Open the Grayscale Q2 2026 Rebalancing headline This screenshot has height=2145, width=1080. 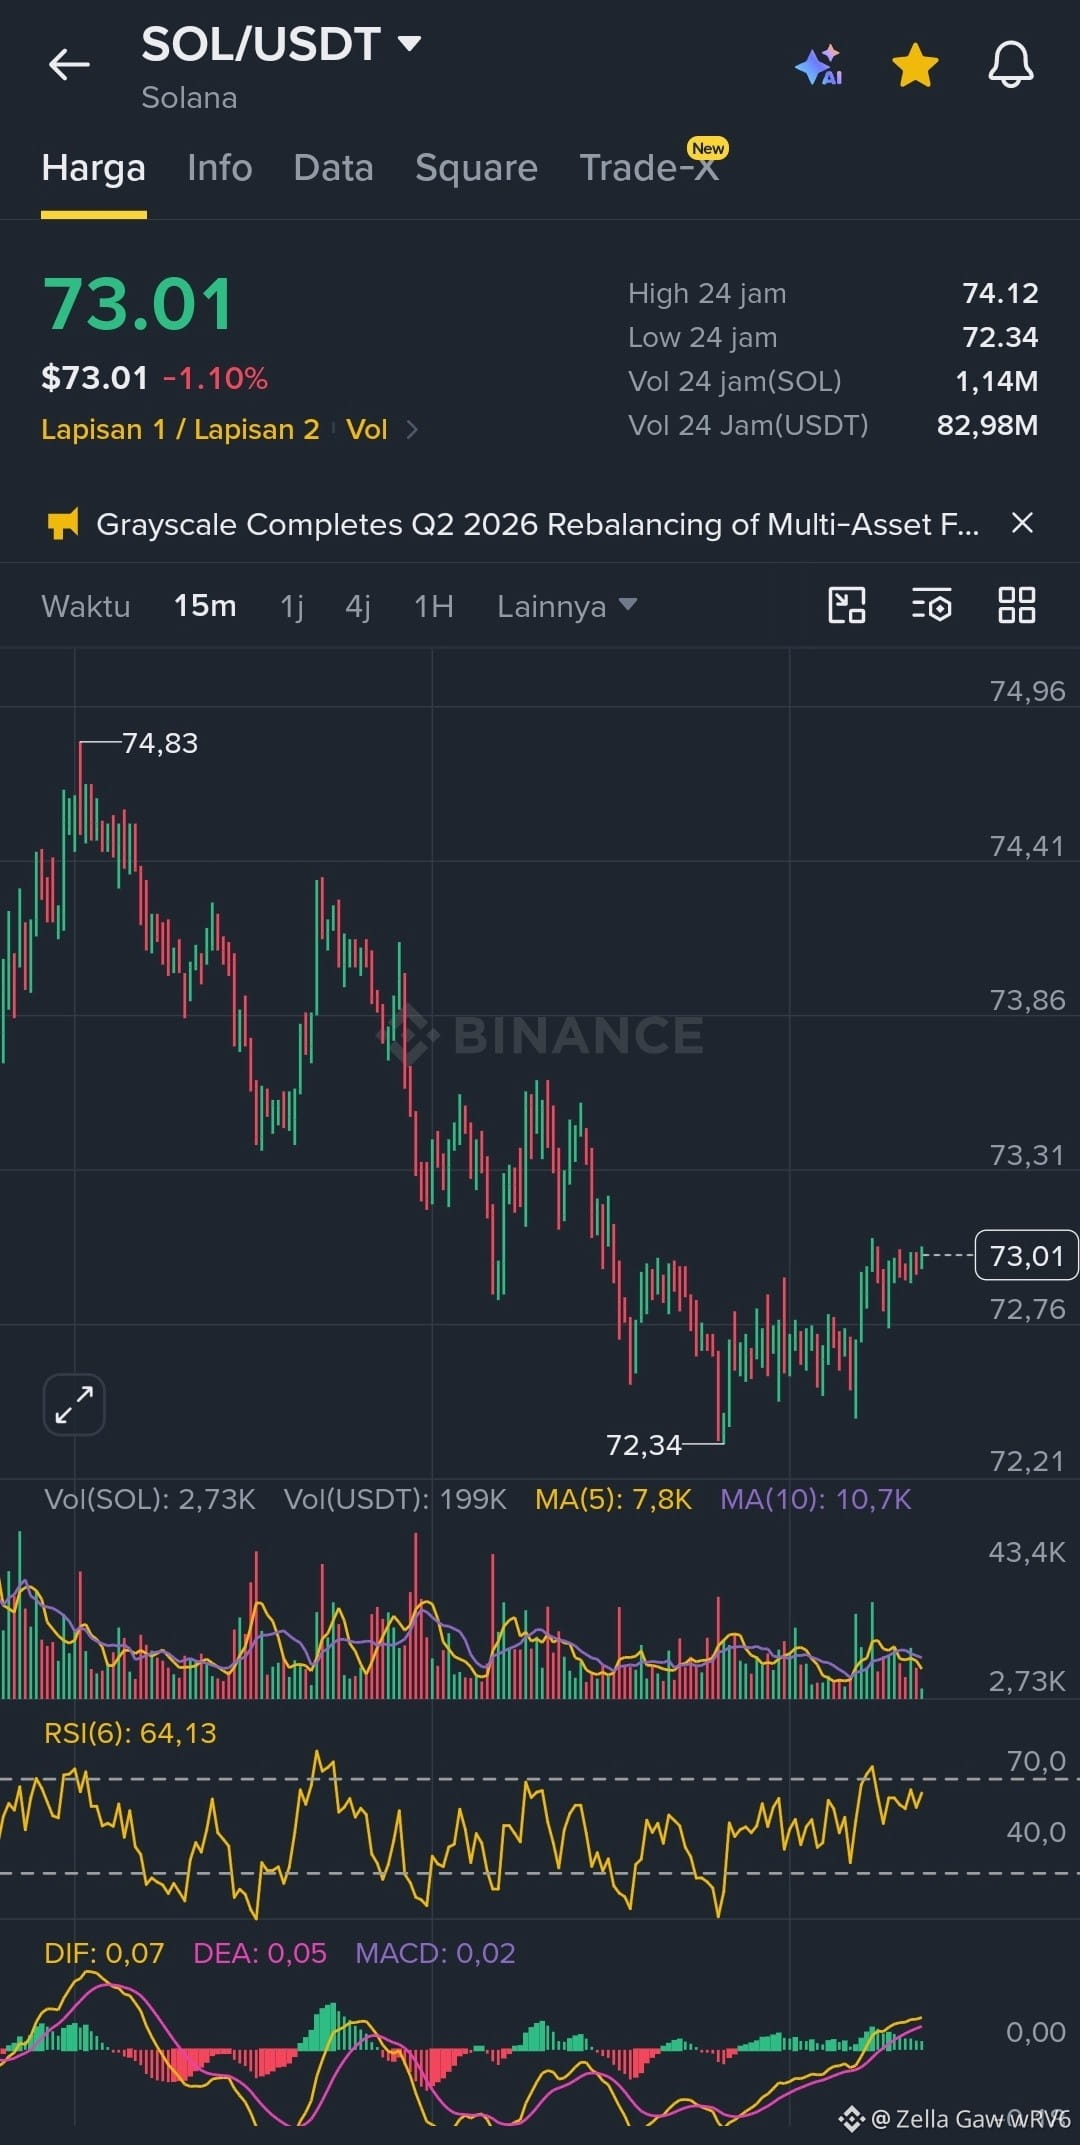[x=537, y=524]
